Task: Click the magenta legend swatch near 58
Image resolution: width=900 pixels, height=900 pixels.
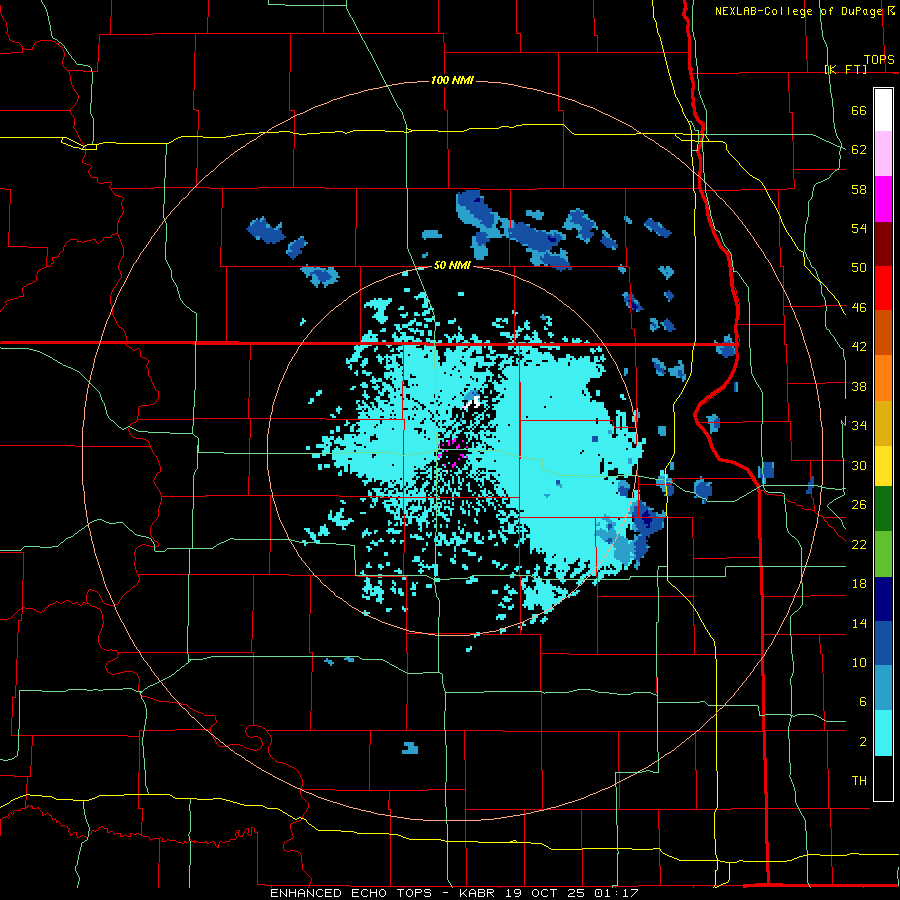Action: coord(883,199)
